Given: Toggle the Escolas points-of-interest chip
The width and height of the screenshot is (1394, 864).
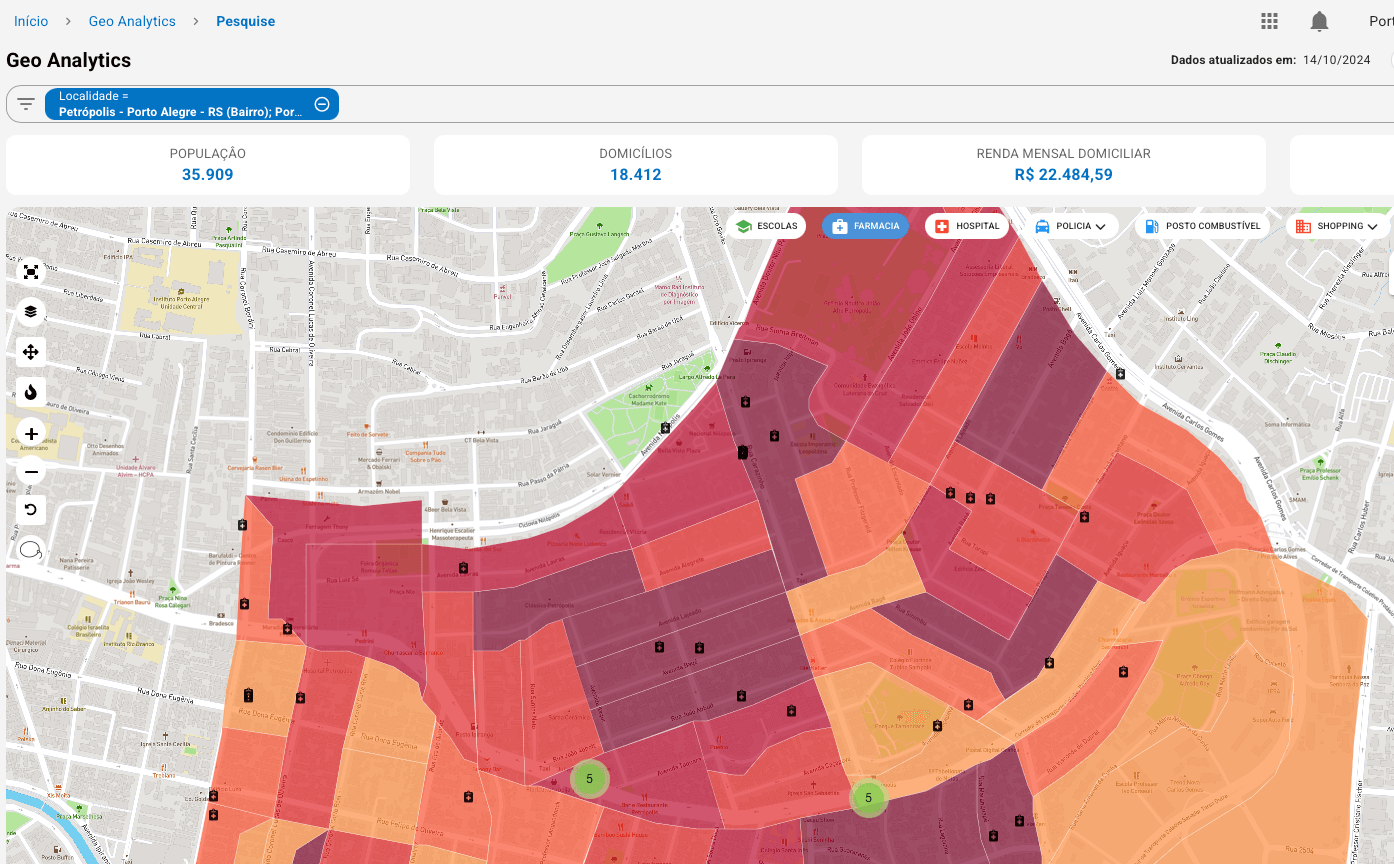Looking at the screenshot, I should click(767, 226).
